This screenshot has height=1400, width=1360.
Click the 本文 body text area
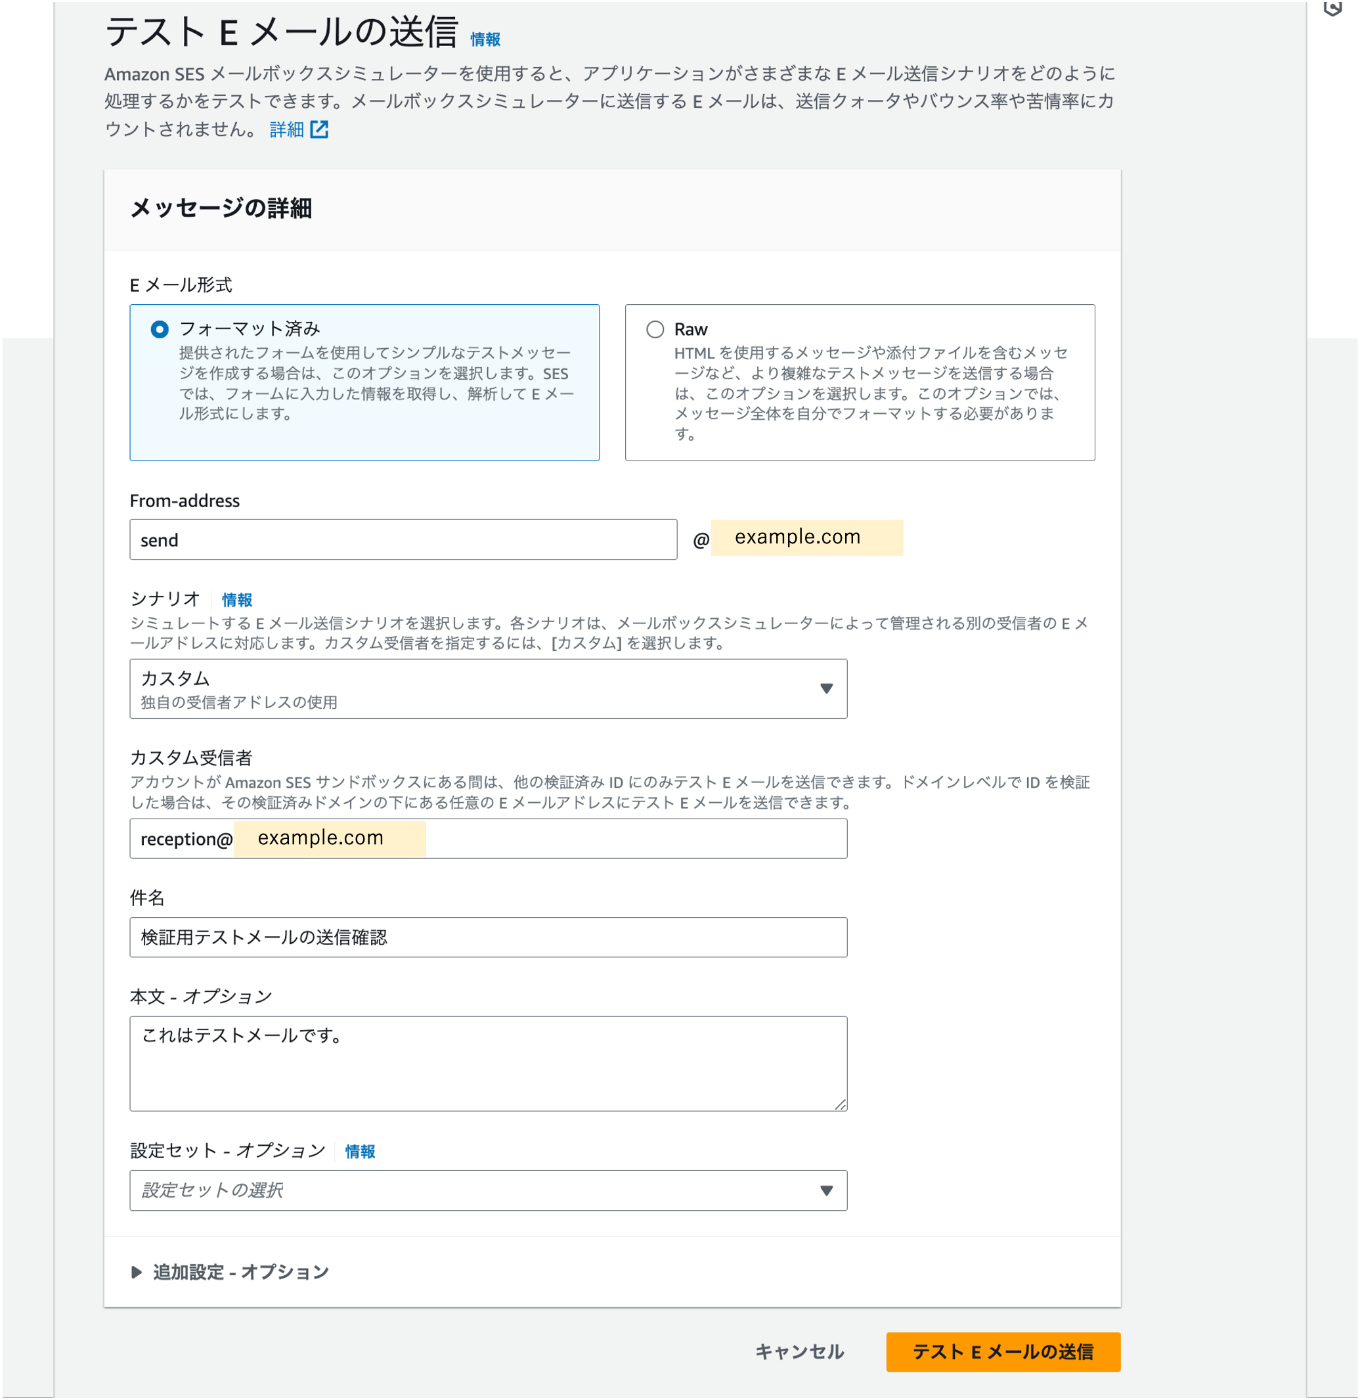(x=488, y=1064)
